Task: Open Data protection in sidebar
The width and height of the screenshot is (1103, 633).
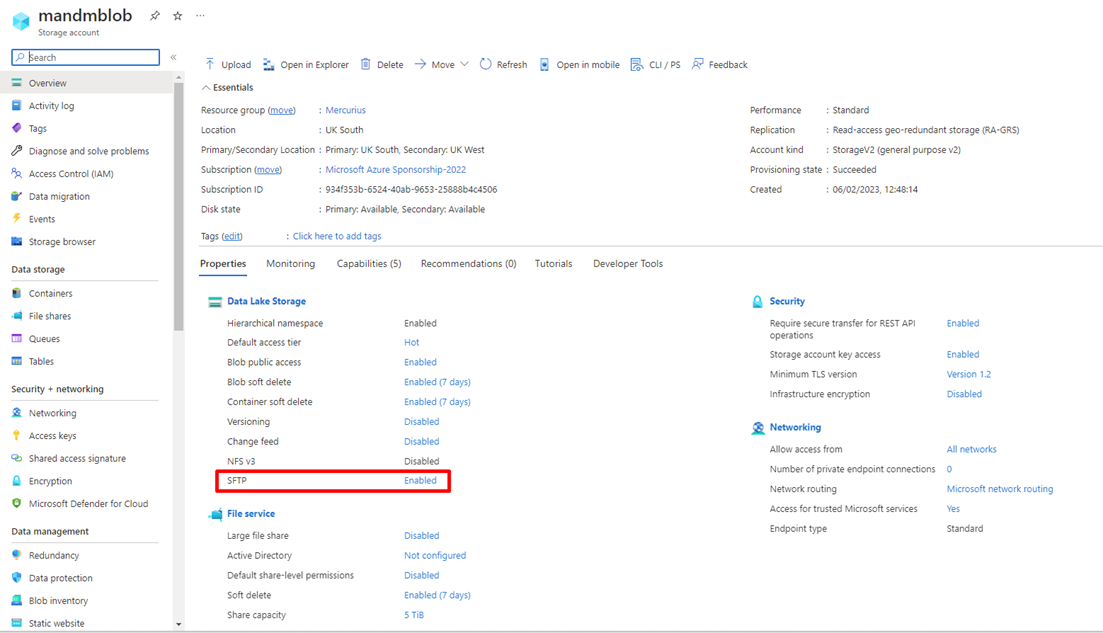Action: point(60,577)
